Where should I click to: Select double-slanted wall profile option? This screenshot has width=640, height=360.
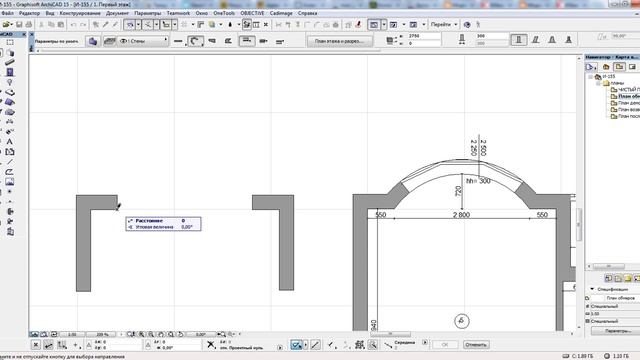552,40
